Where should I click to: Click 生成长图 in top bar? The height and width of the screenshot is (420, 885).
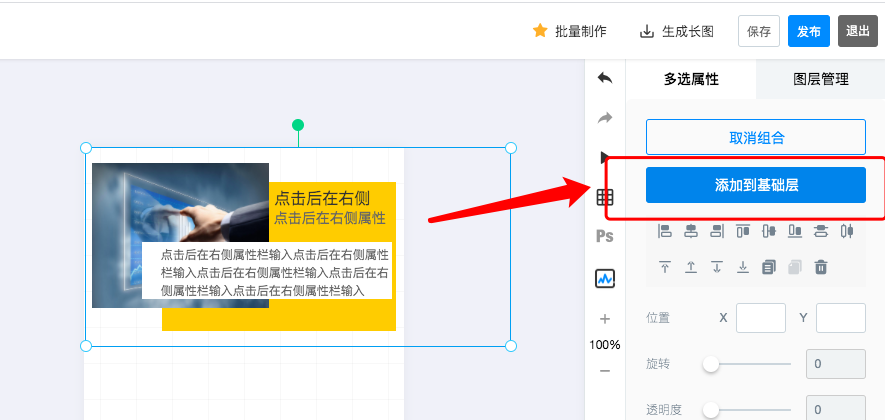(677, 31)
